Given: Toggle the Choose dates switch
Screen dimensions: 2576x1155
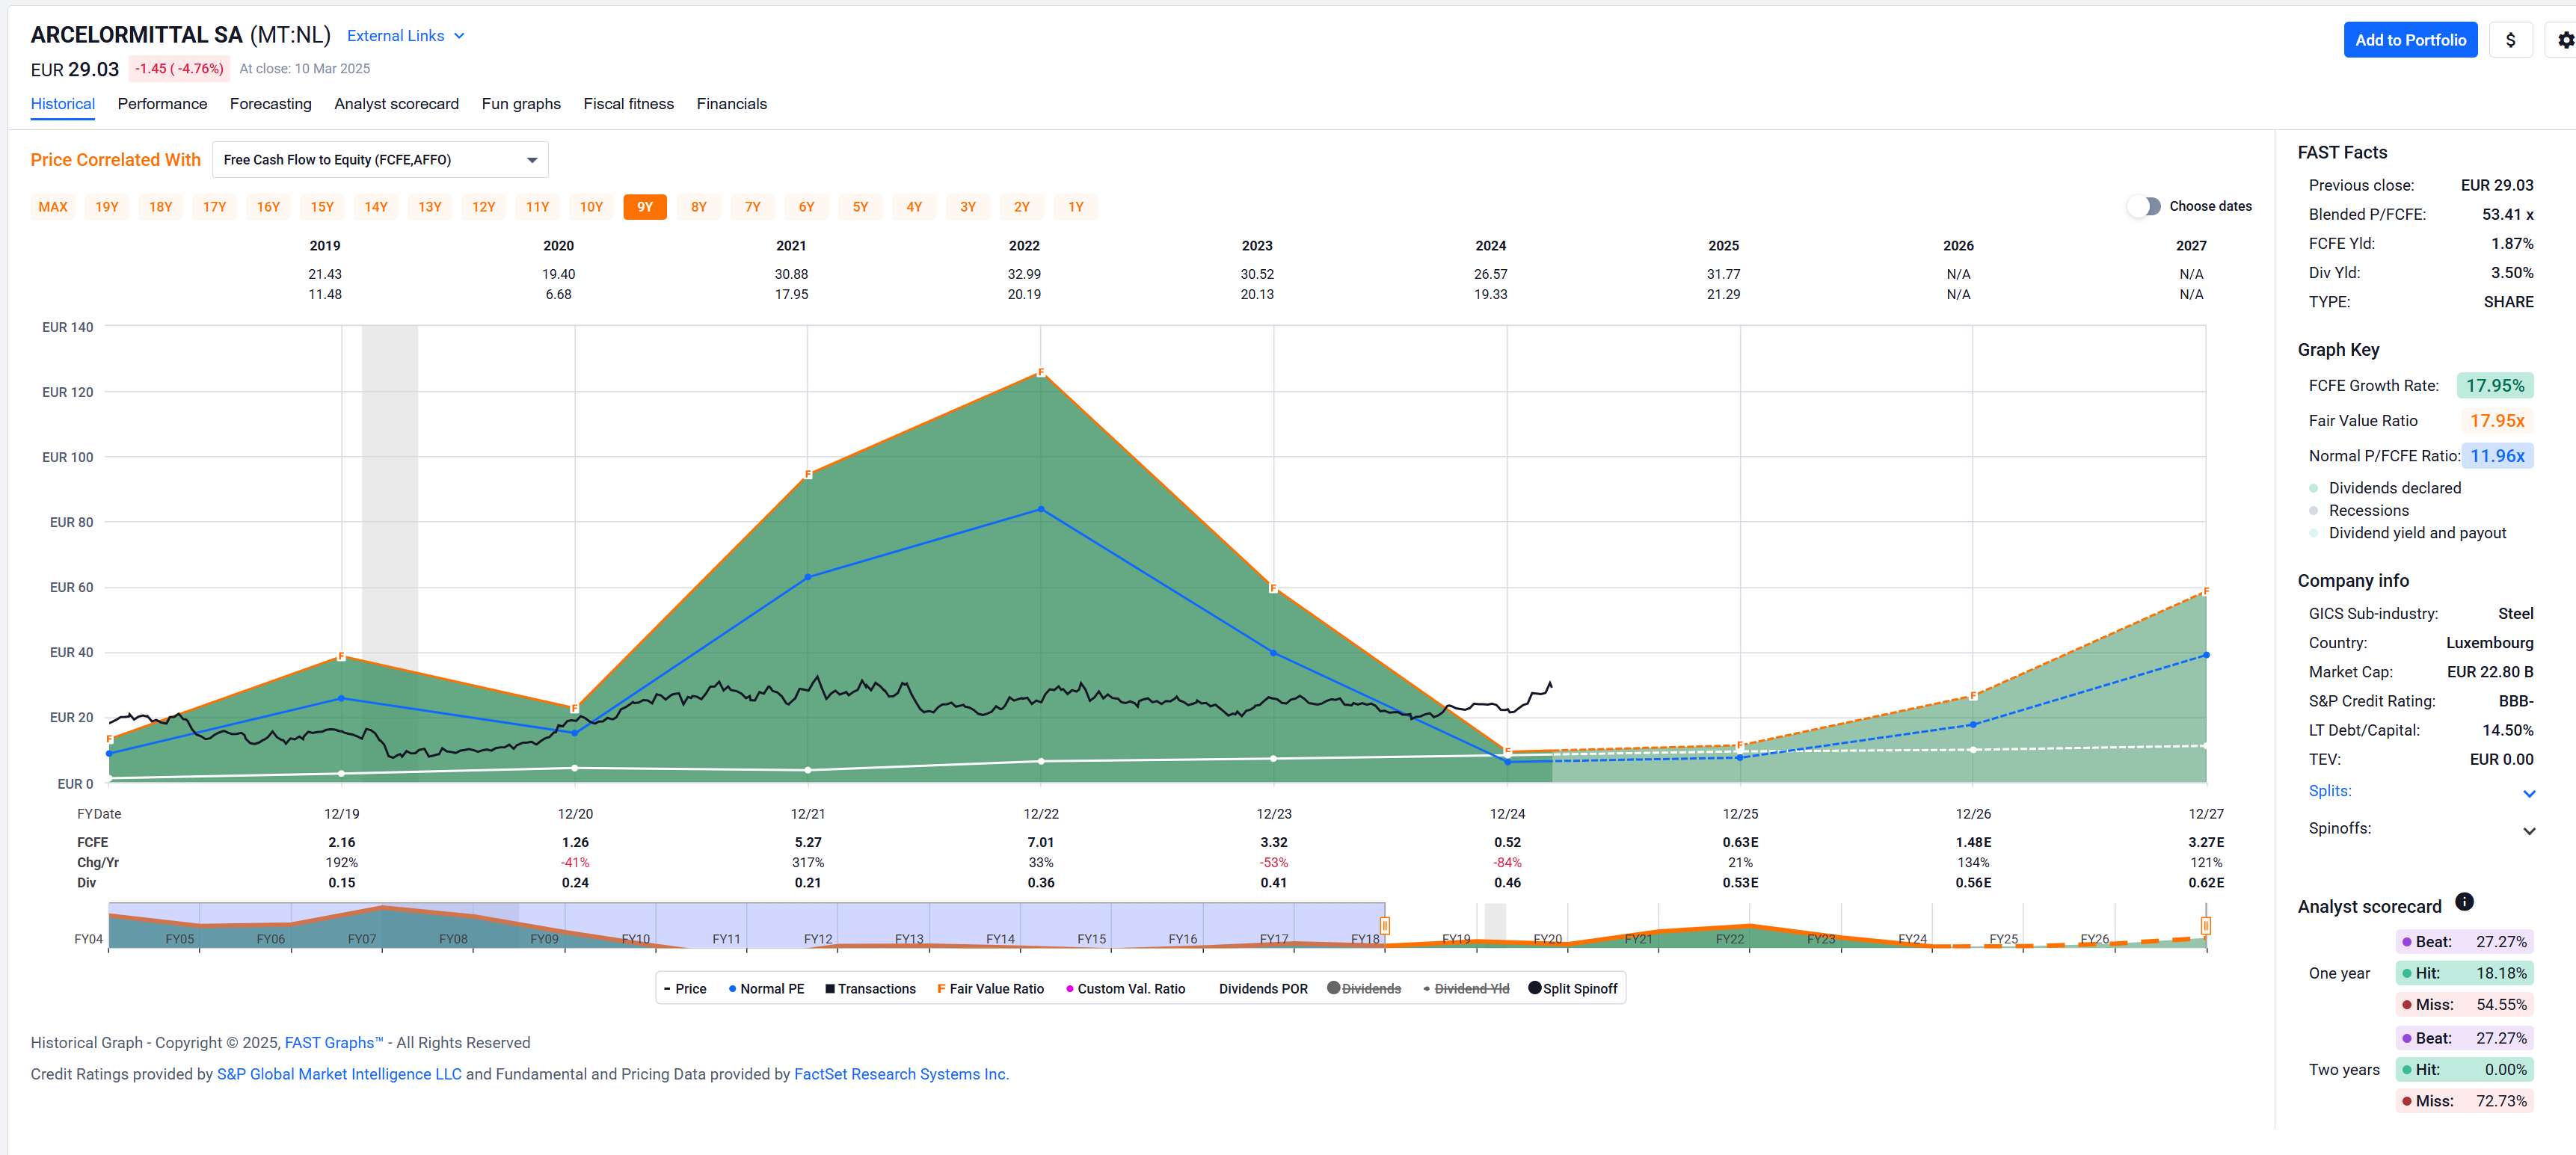Looking at the screenshot, I should (x=2144, y=206).
